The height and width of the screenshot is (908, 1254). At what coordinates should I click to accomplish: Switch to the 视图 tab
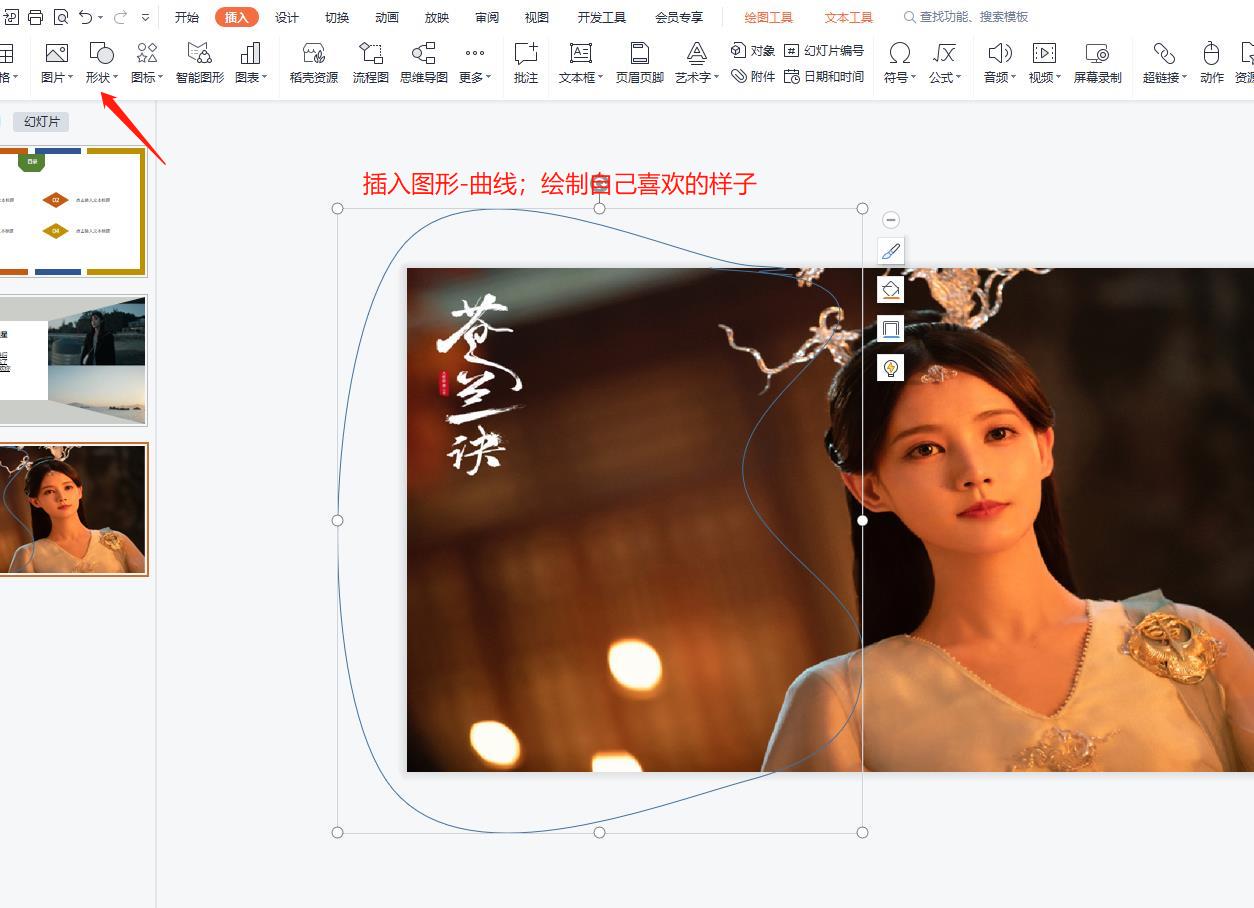[x=537, y=17]
